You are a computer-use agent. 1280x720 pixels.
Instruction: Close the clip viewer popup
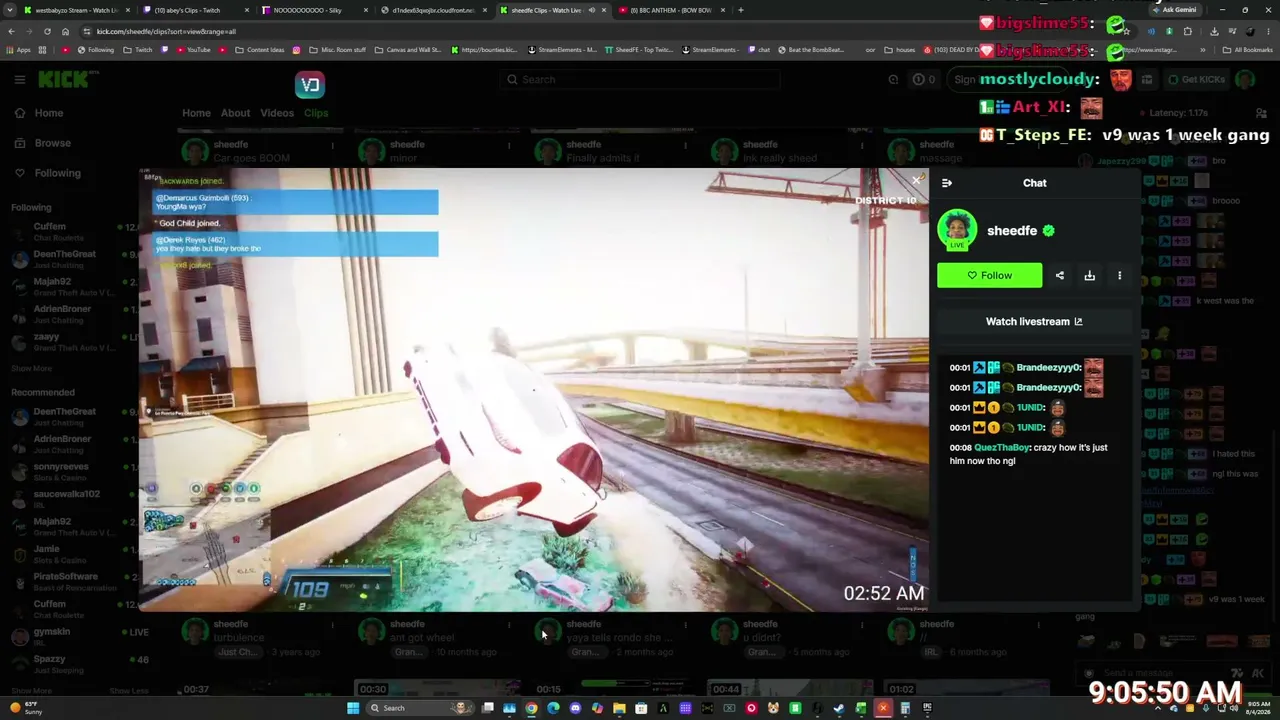coord(916,181)
